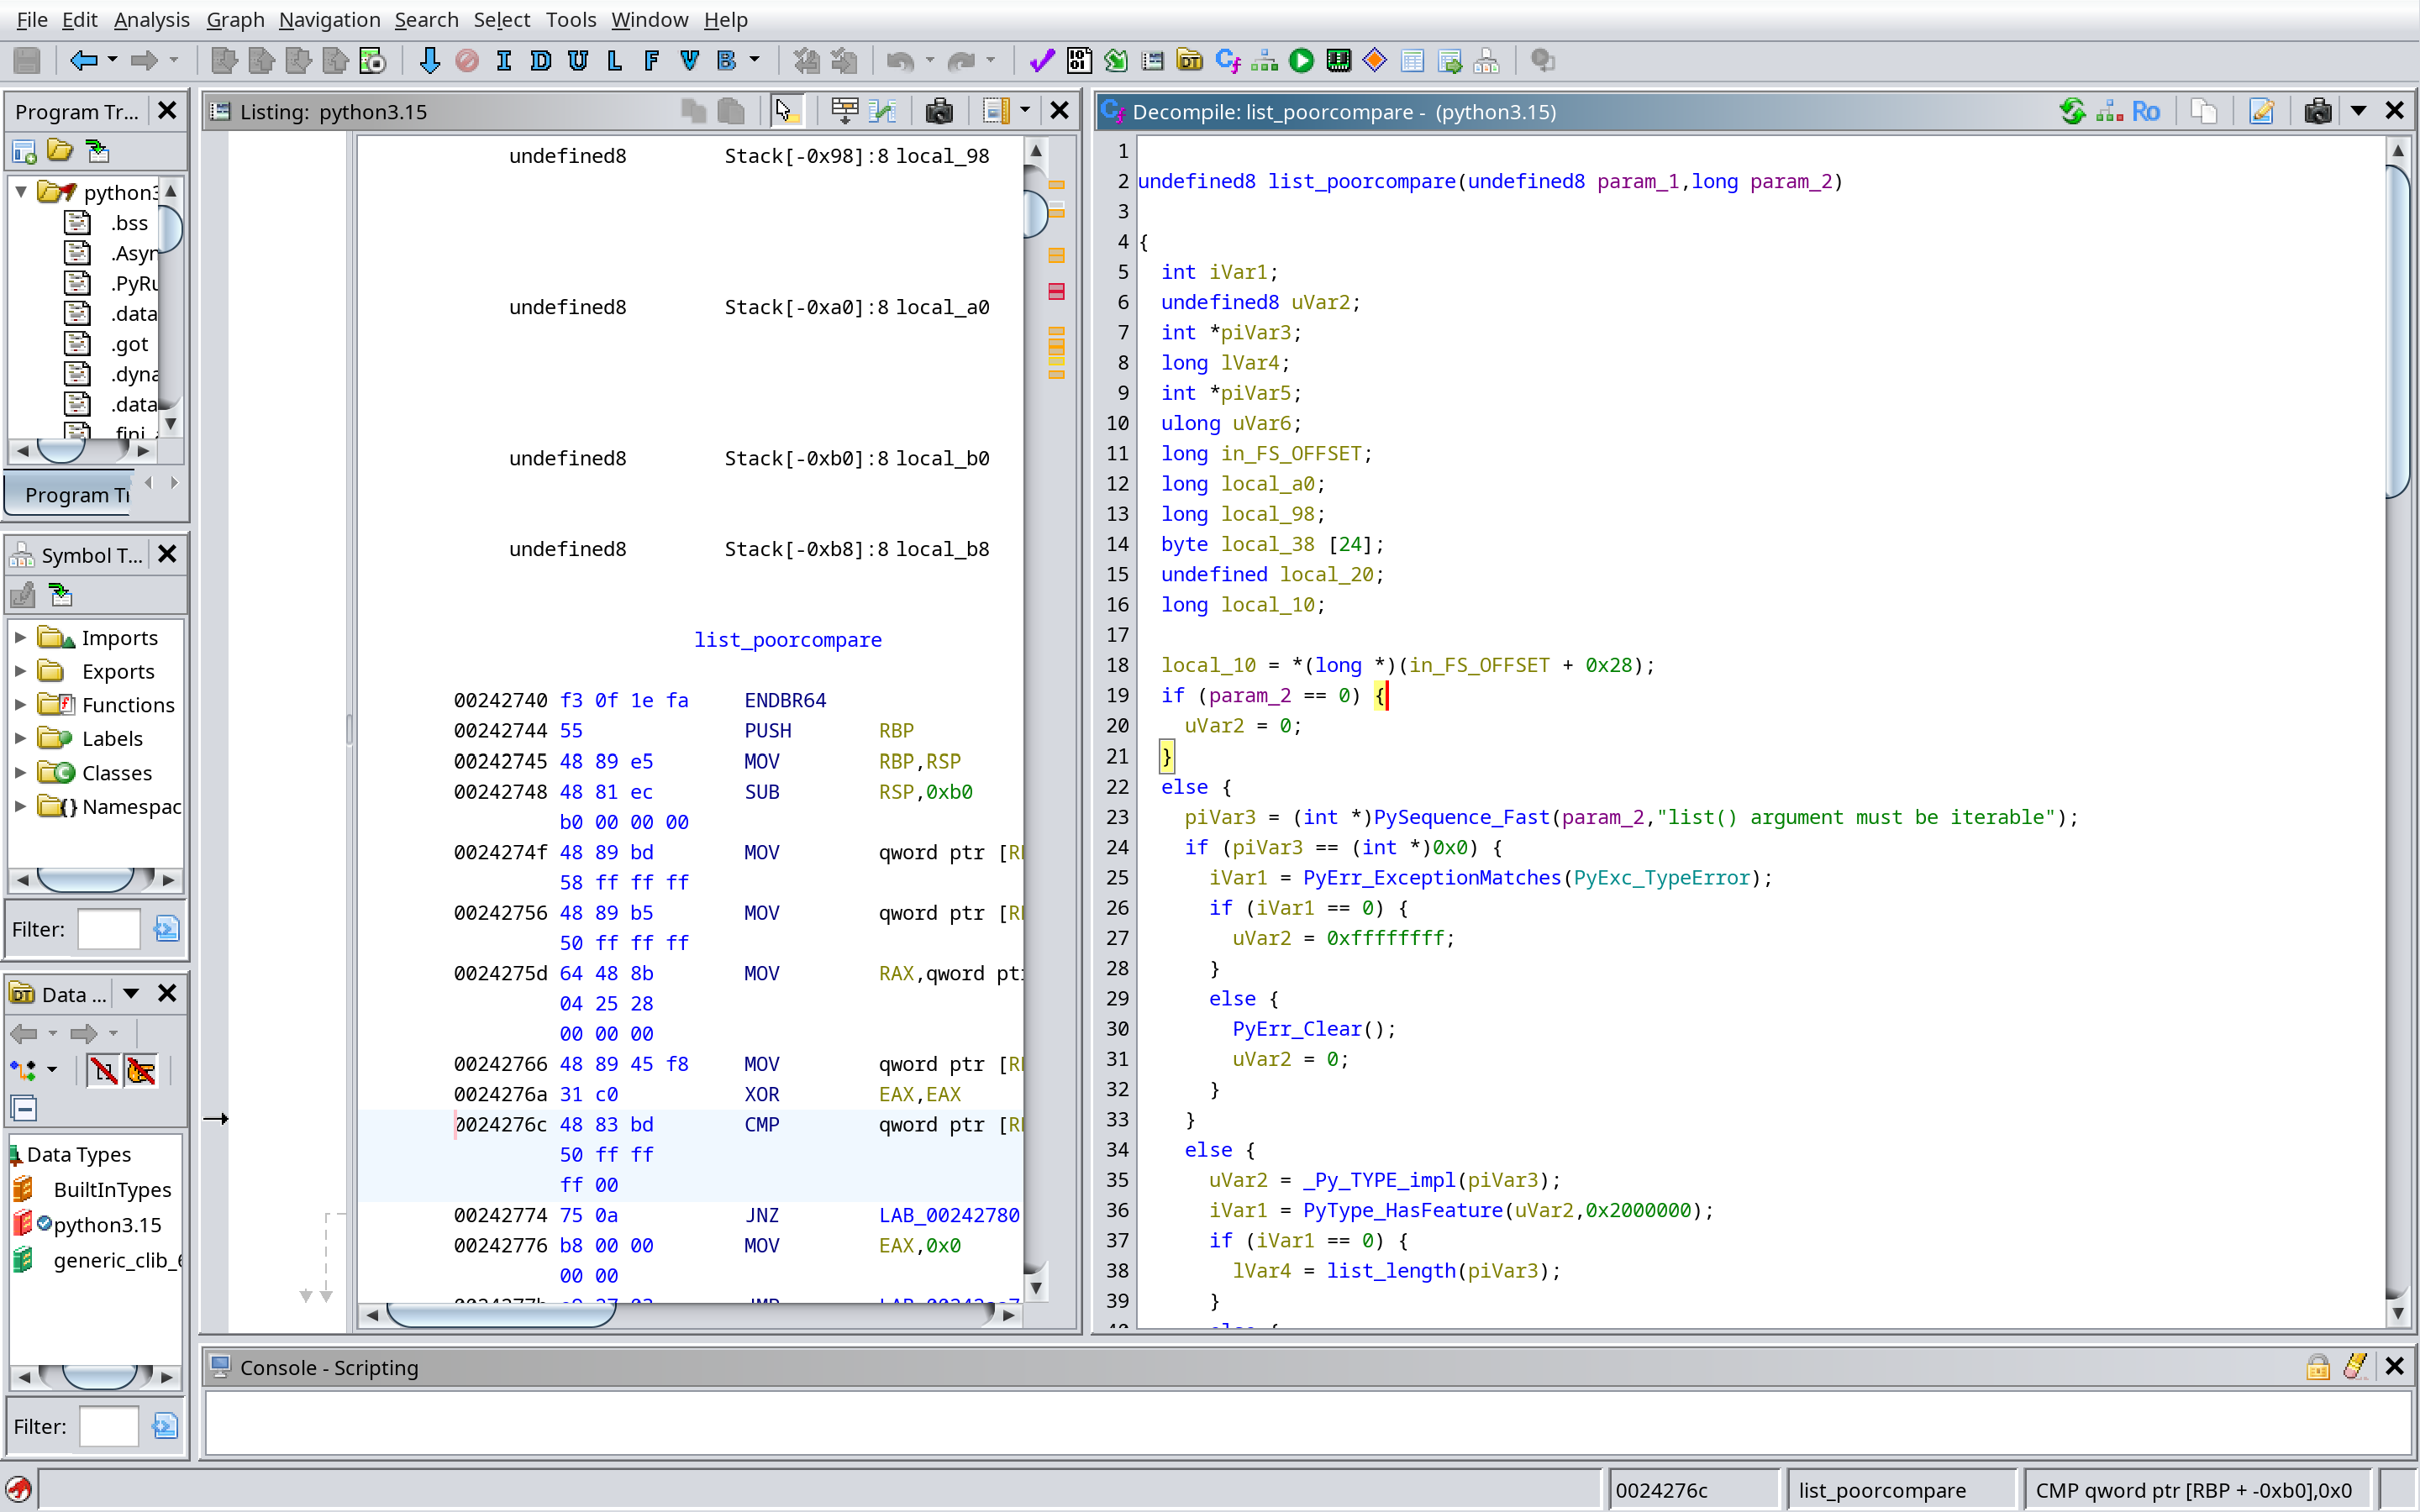The image size is (2420, 1512).
Task: Take a snapshot of the Decompile panel
Action: [x=2317, y=111]
